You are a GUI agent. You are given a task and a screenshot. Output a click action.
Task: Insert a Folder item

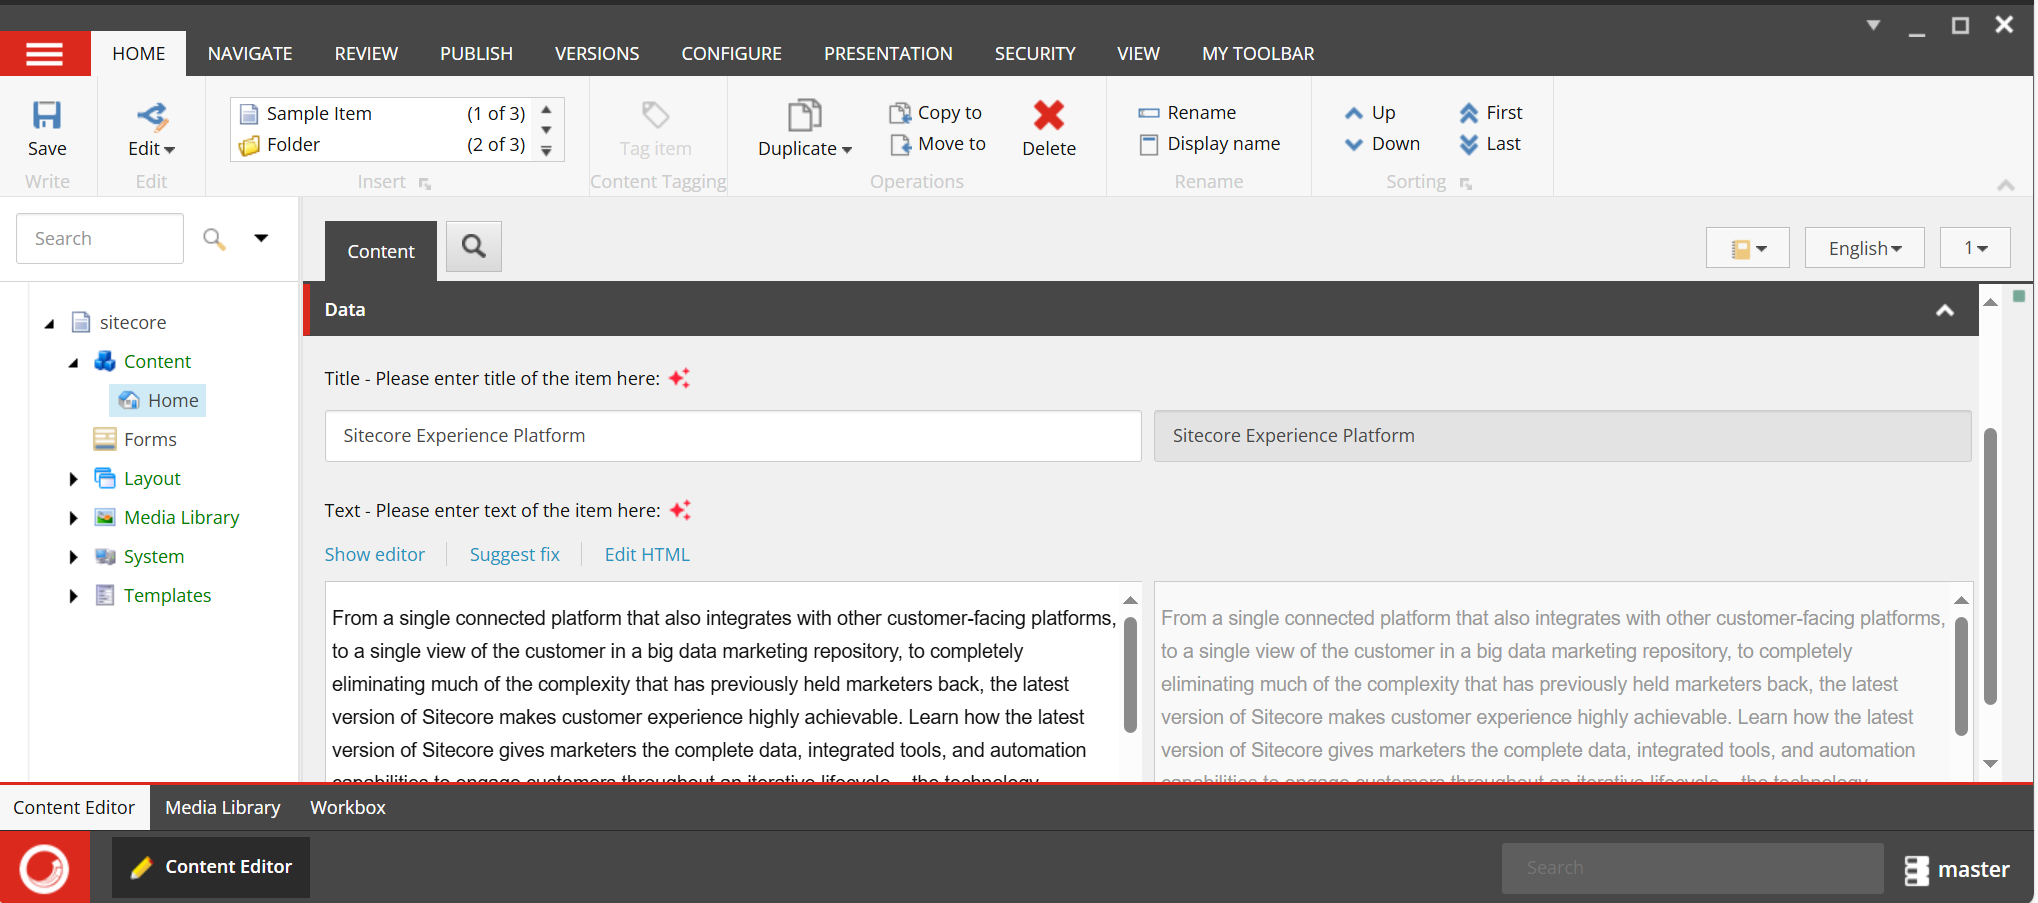(x=383, y=145)
